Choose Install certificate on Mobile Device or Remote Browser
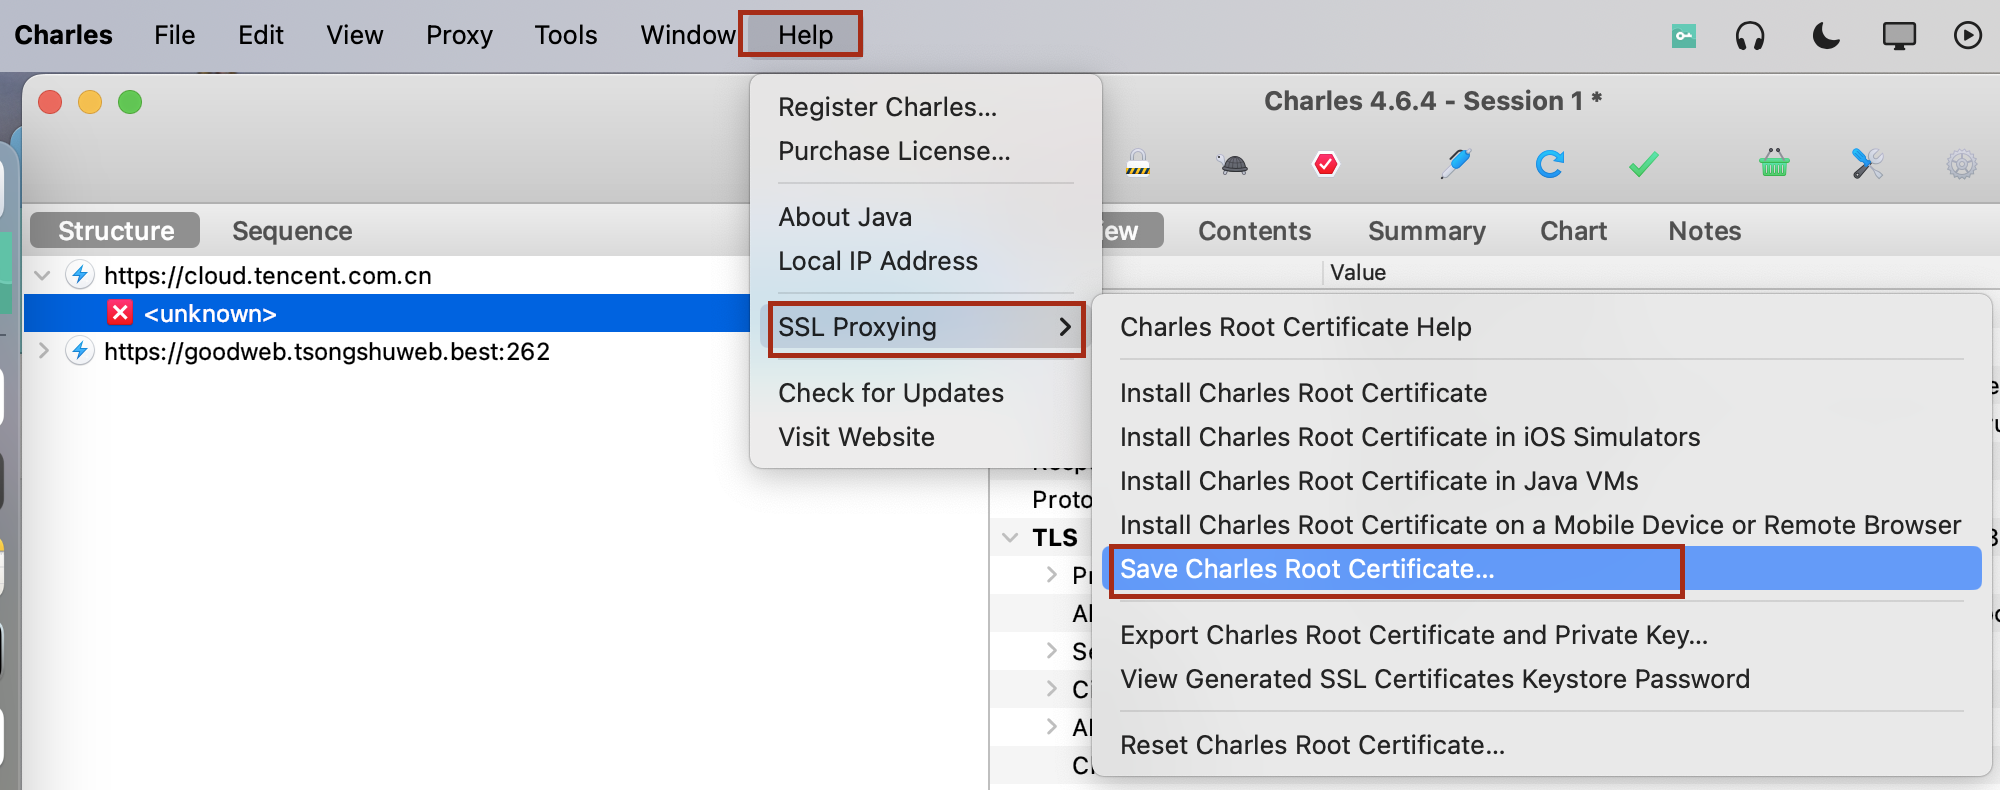This screenshot has width=2000, height=790. [x=1541, y=525]
